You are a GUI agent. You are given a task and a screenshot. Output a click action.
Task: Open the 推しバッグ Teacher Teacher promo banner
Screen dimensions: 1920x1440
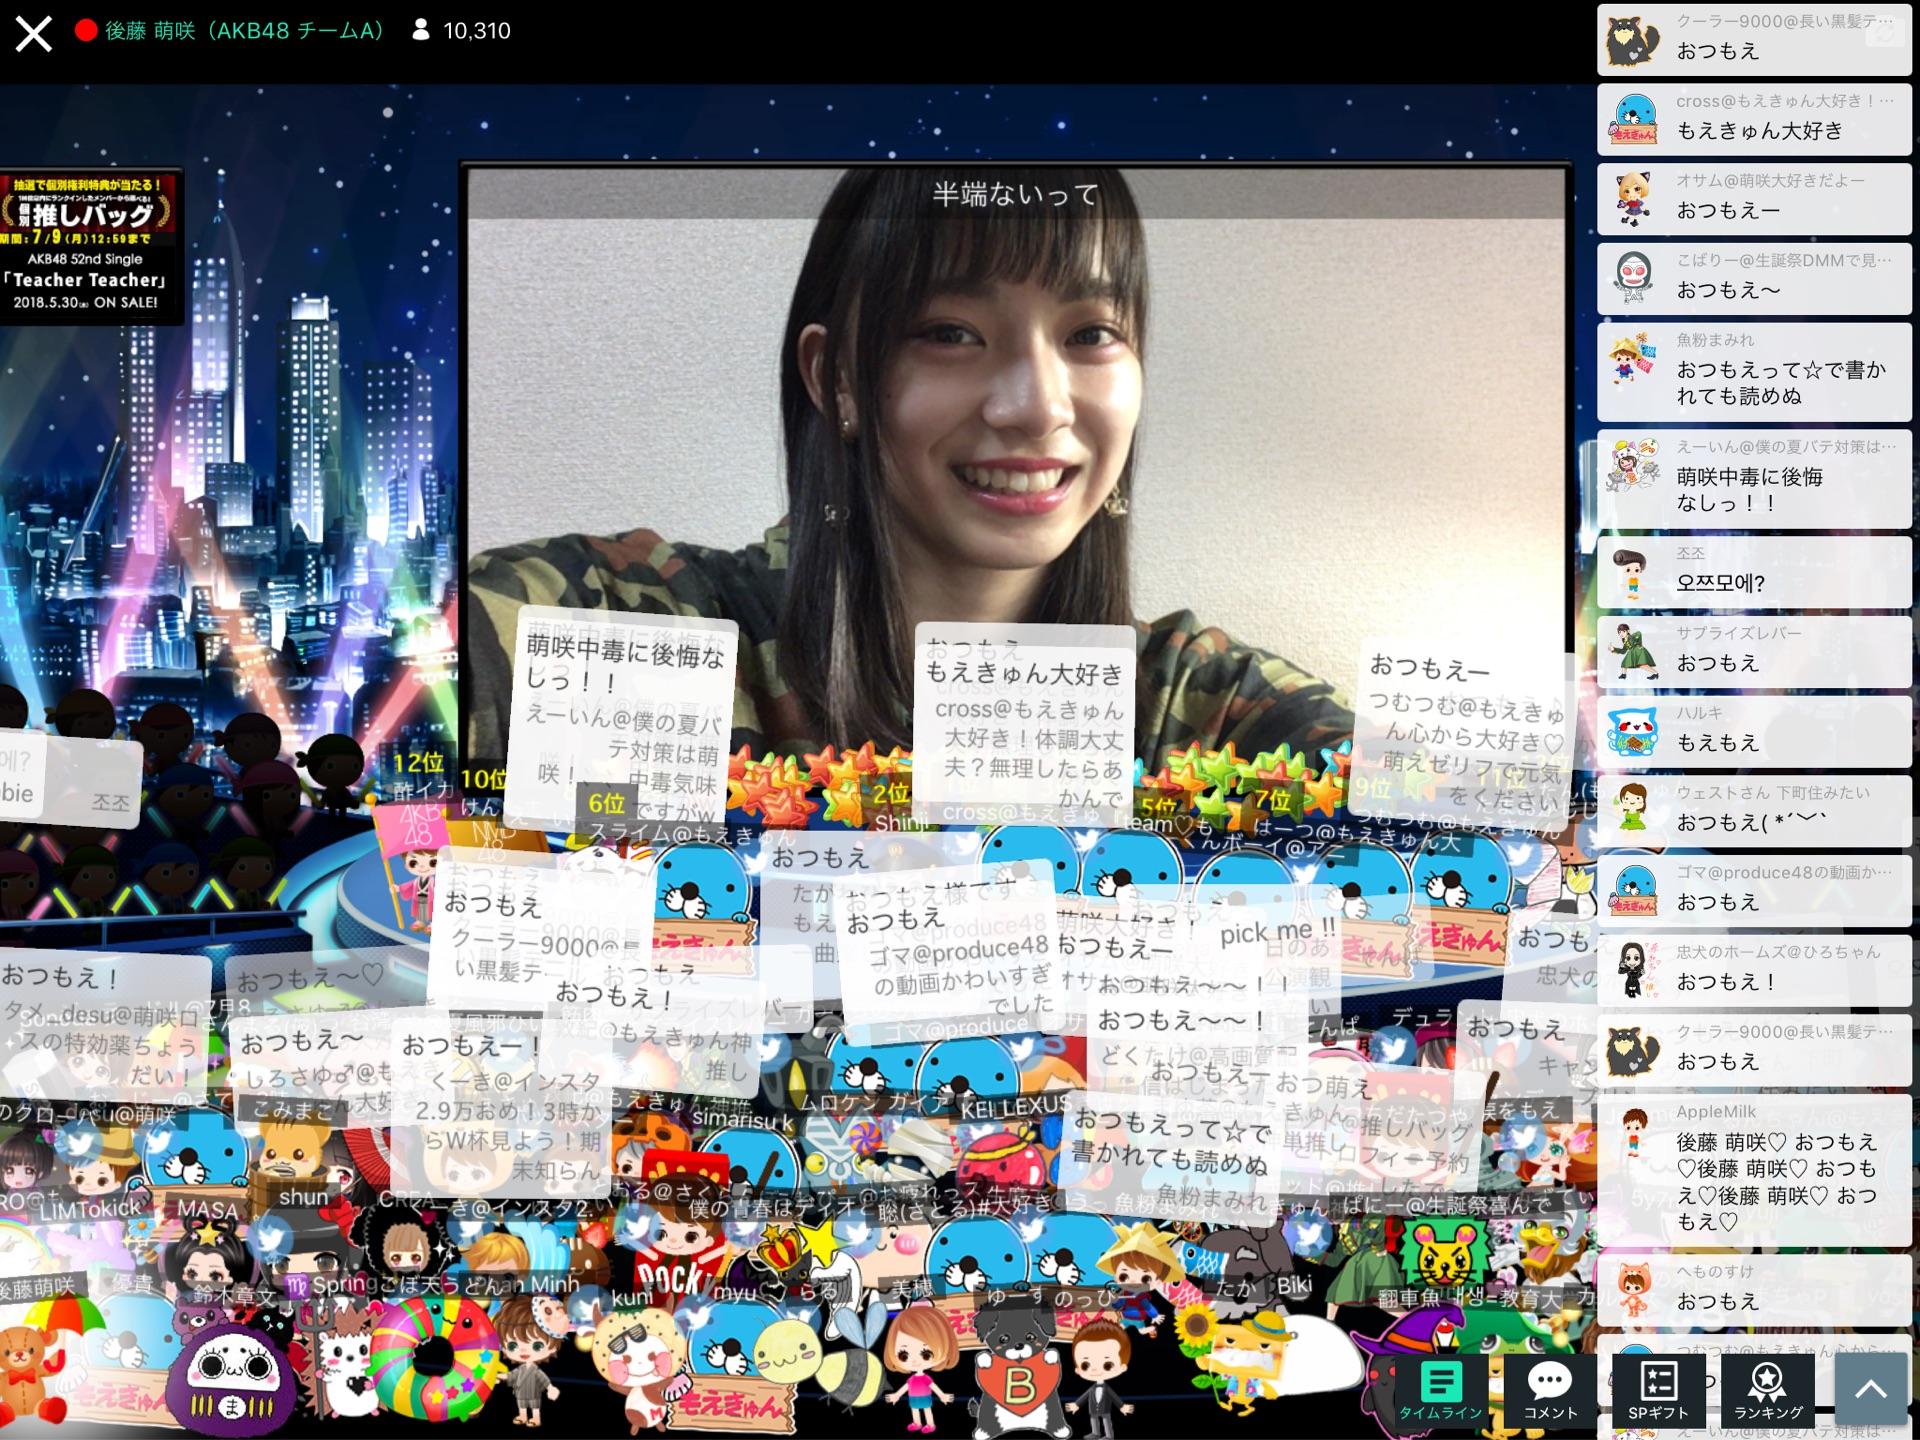pyautogui.click(x=90, y=245)
